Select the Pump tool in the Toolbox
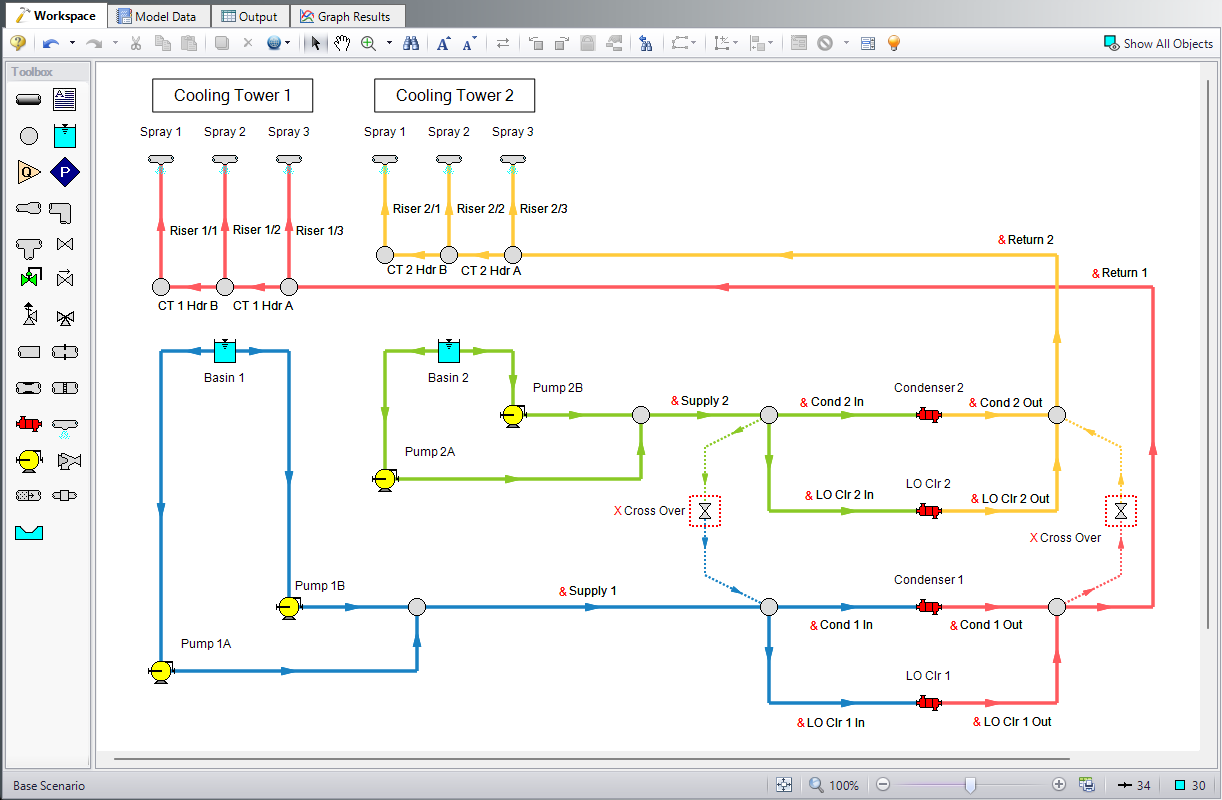This screenshot has height=800, width=1222. [28, 459]
